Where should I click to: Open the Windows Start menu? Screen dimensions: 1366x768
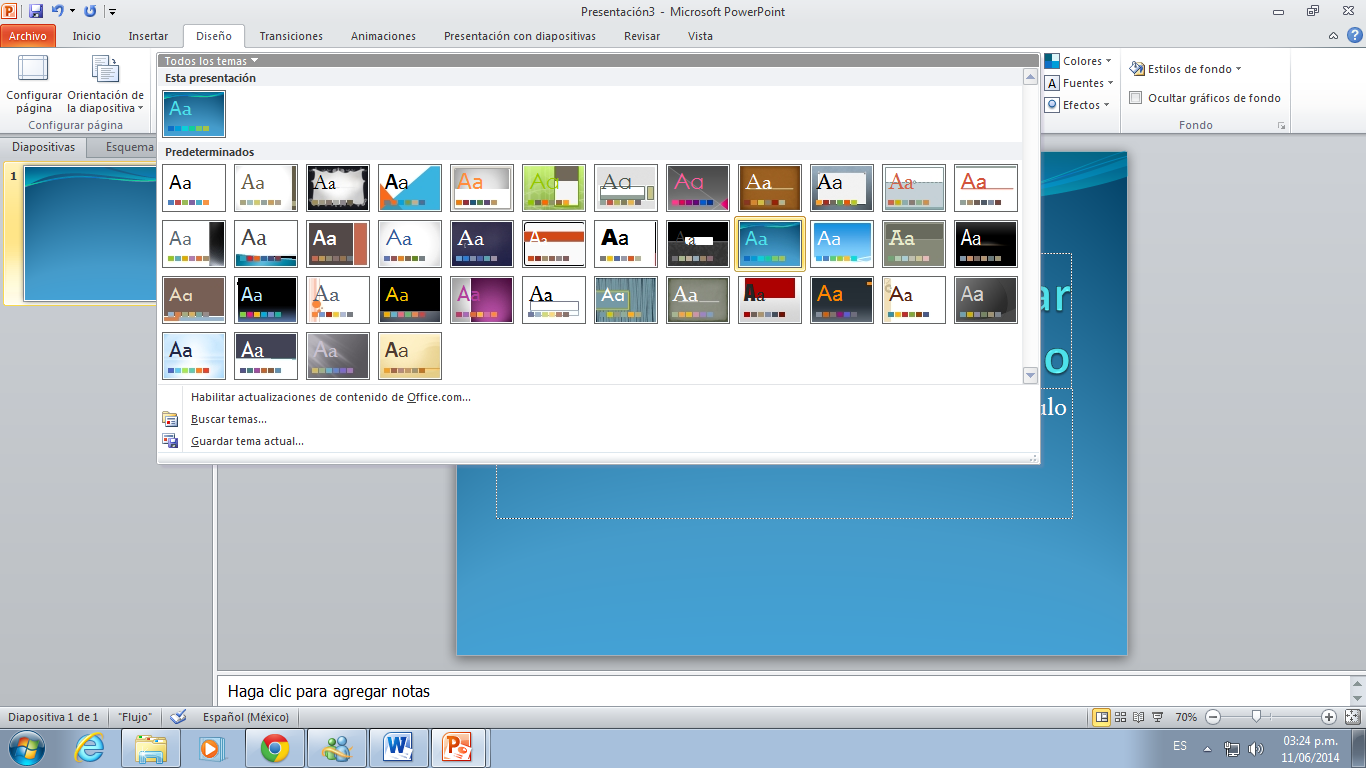(26, 748)
